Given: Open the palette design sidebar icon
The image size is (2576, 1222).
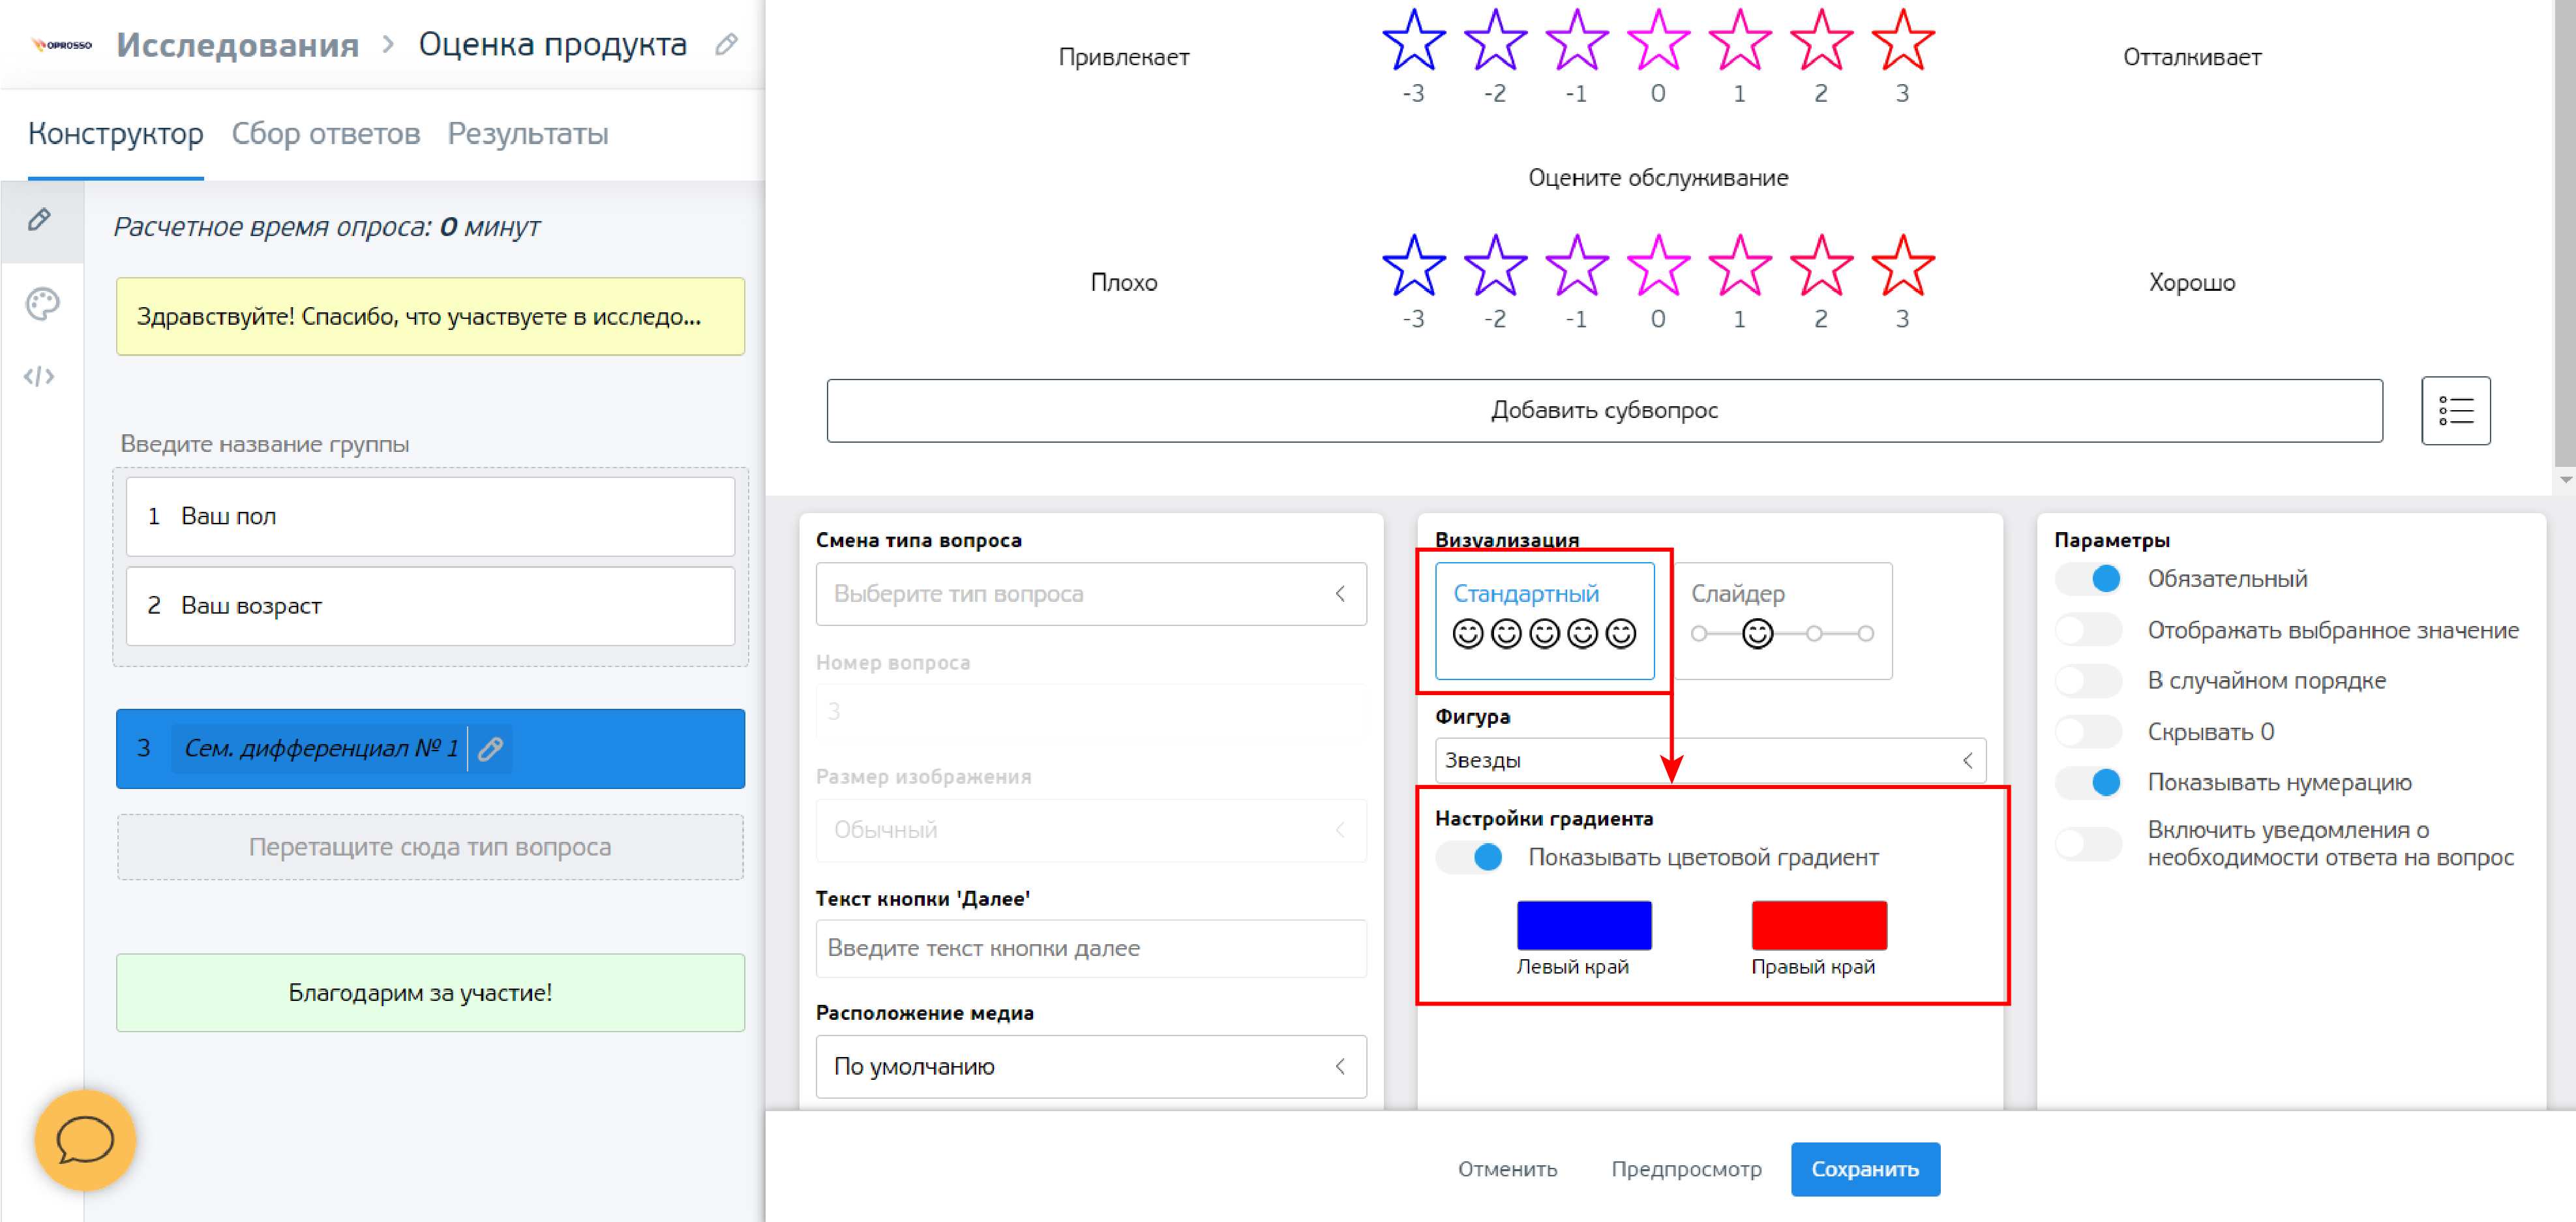Looking at the screenshot, I should point(42,303).
